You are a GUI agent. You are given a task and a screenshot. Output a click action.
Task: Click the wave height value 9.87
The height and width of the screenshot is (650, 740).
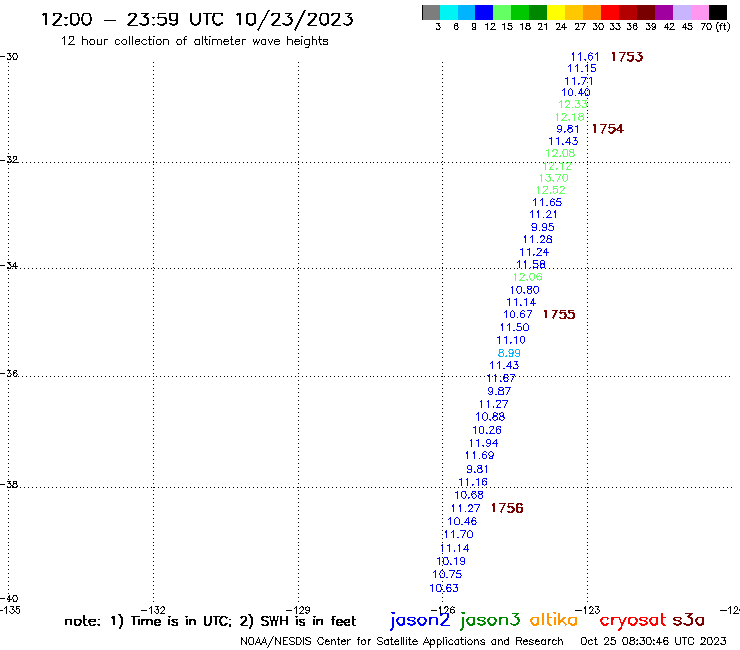pos(499,391)
